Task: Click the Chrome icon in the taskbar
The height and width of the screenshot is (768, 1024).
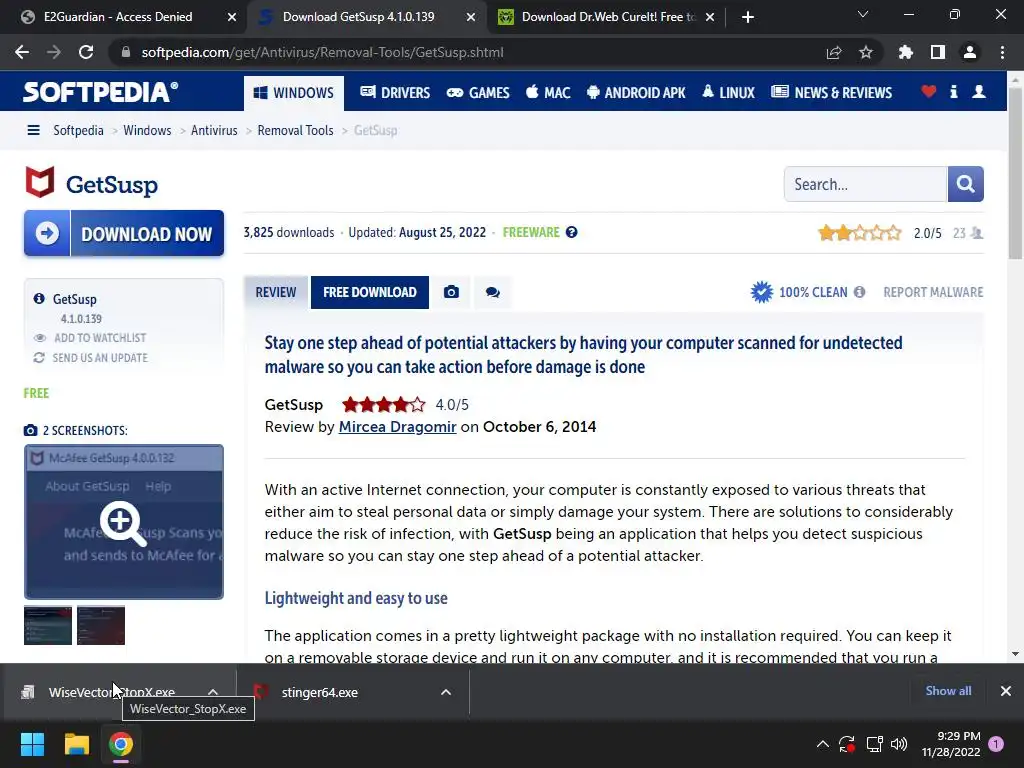Action: pos(121,744)
